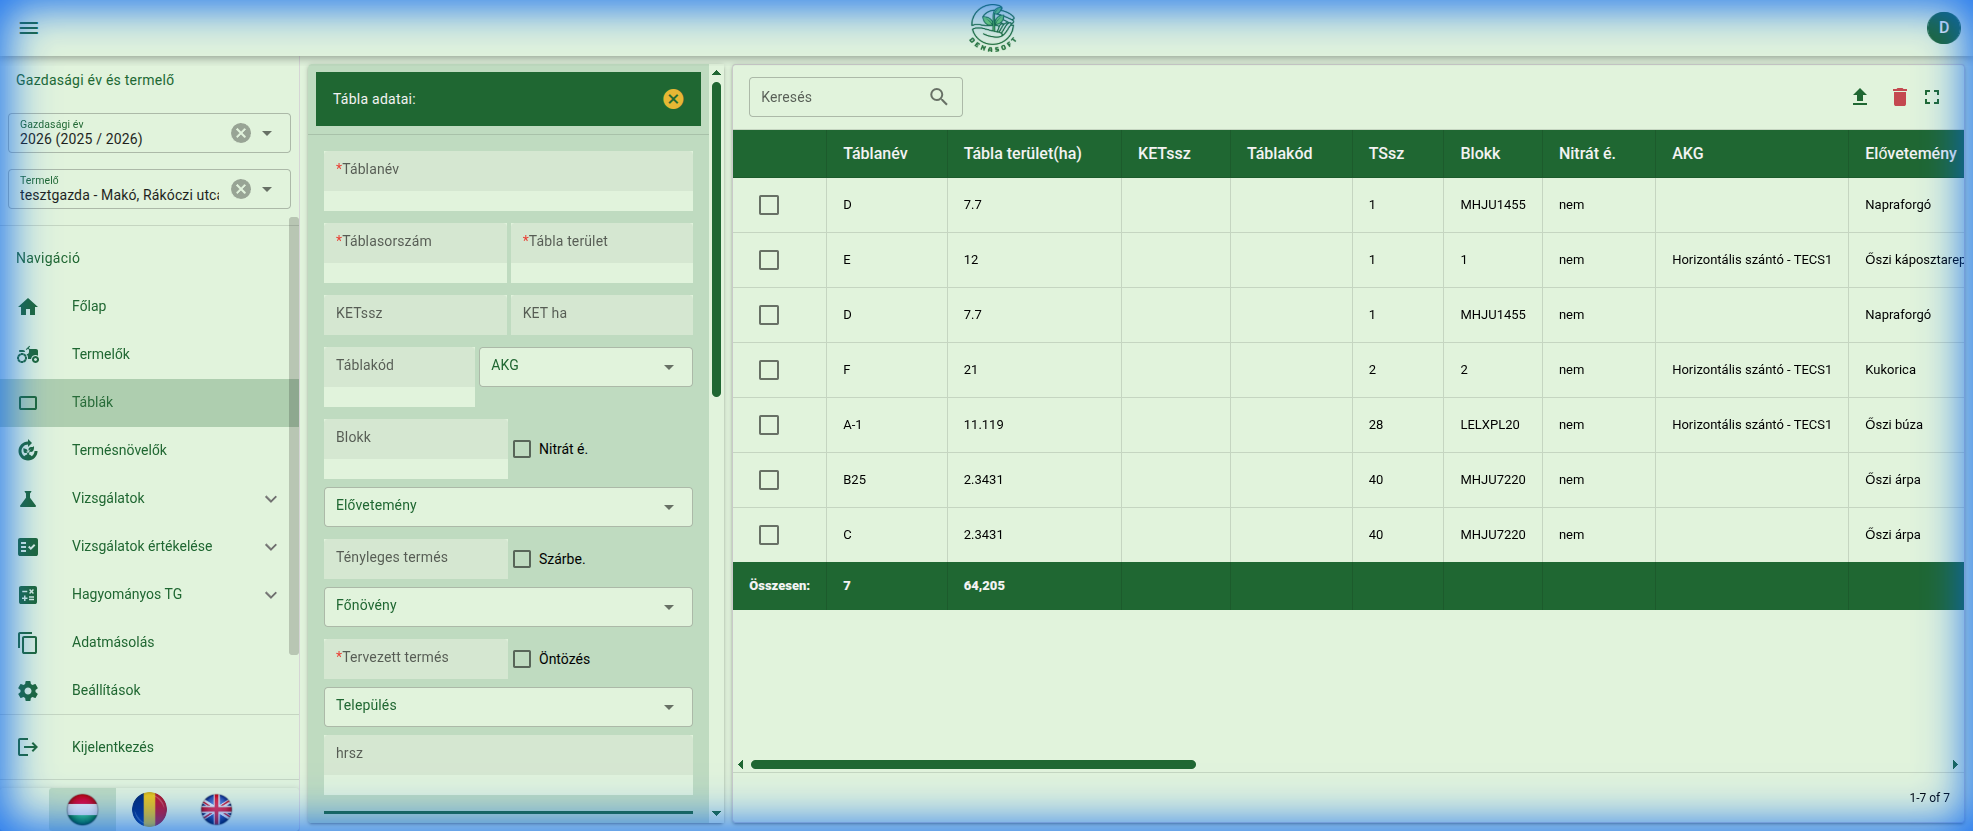
Task: Click the upload icon above the table
Action: 1859,97
